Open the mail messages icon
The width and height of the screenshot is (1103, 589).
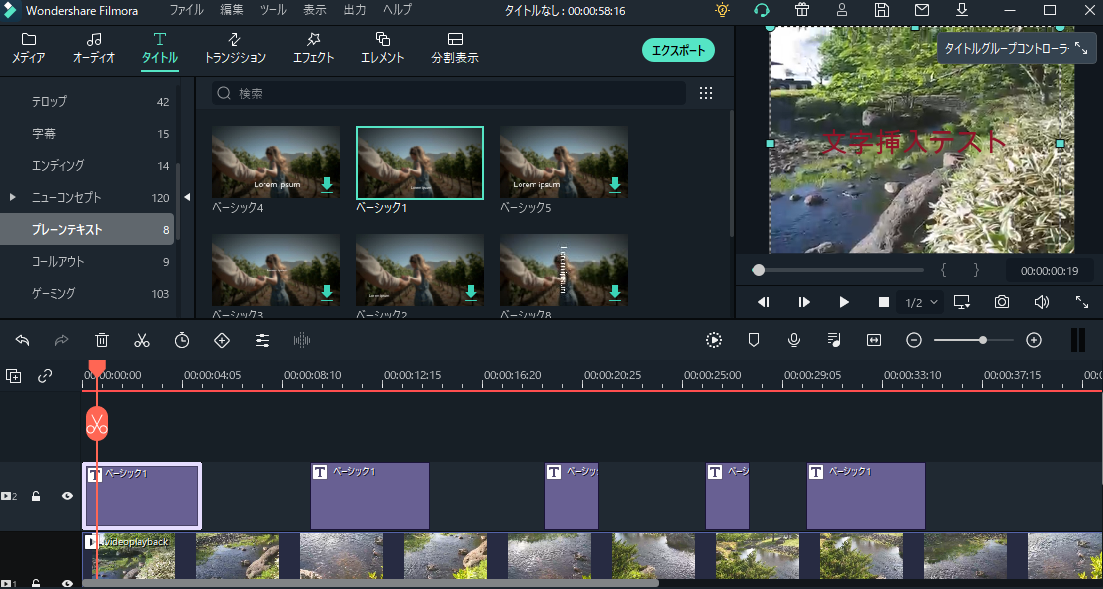pyautogui.click(x=922, y=10)
